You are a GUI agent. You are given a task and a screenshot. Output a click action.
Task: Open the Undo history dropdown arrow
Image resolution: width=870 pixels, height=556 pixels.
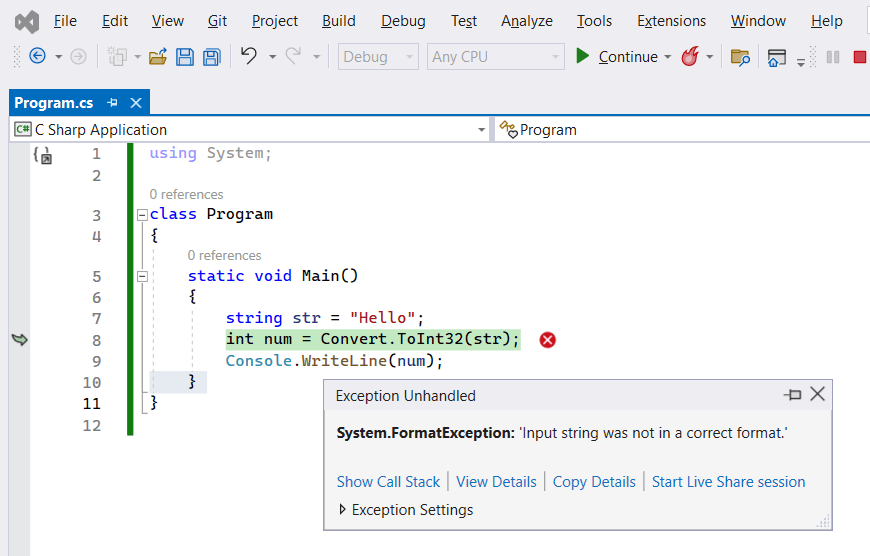[272, 57]
